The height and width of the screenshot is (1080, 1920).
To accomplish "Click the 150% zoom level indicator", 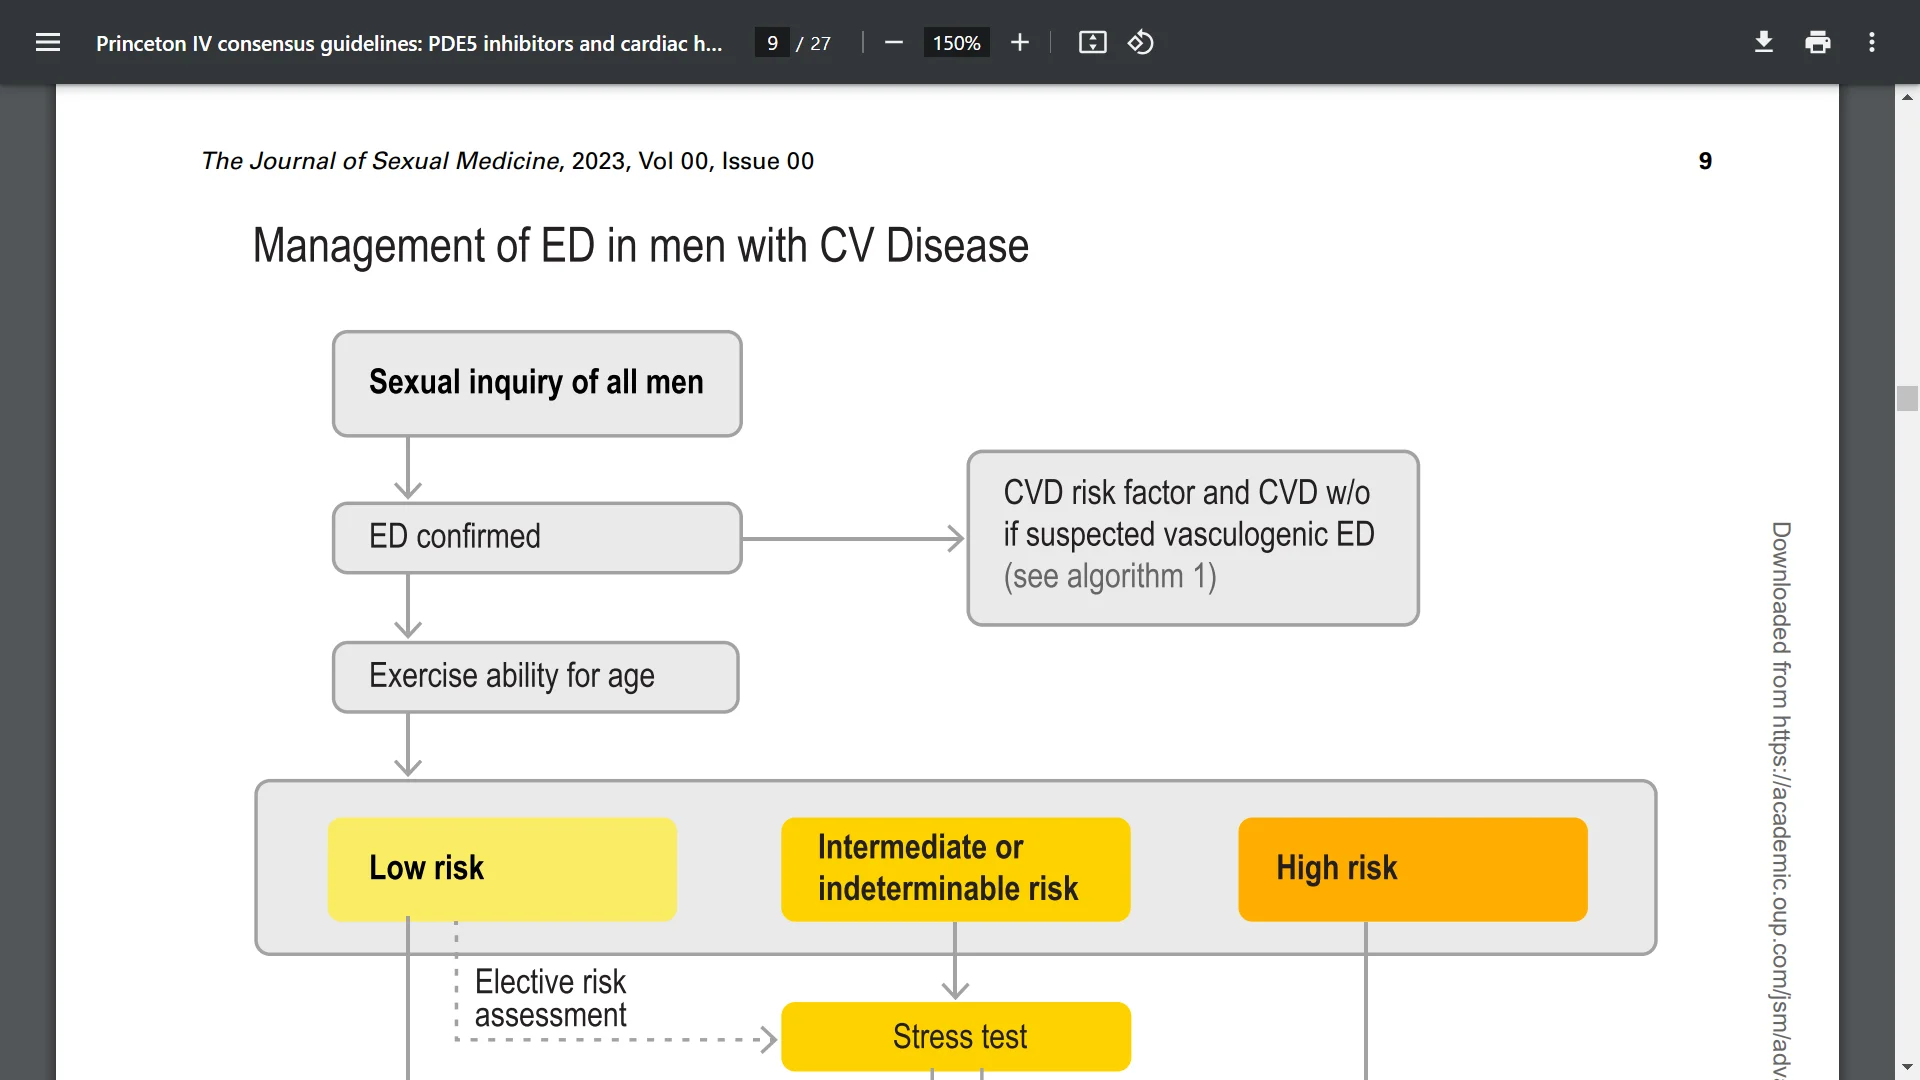I will (x=955, y=42).
